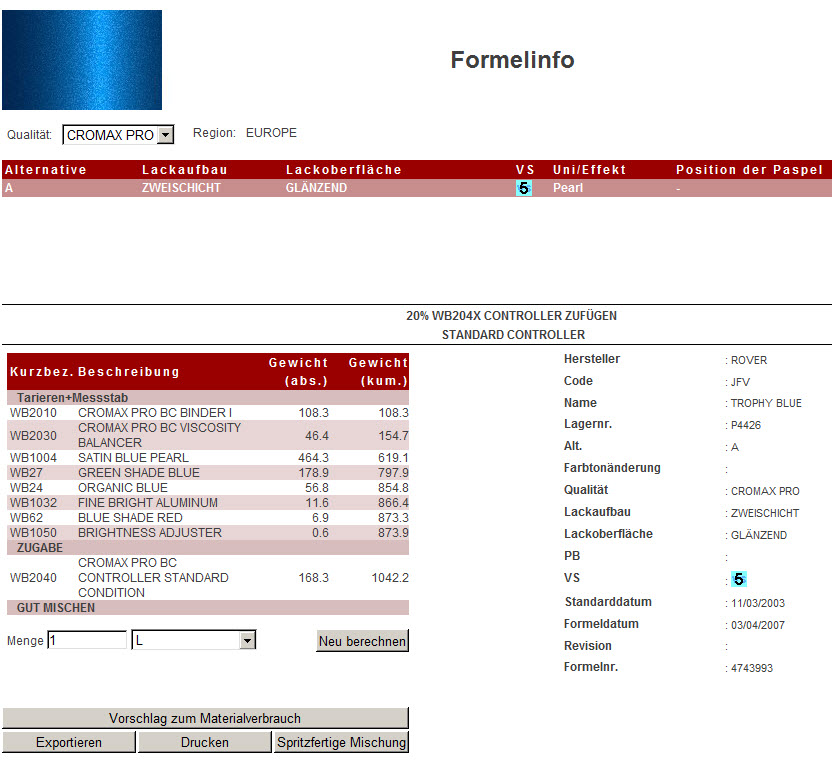Click the Gewicht (kum.) column header
832x766 pixels.
377,371
